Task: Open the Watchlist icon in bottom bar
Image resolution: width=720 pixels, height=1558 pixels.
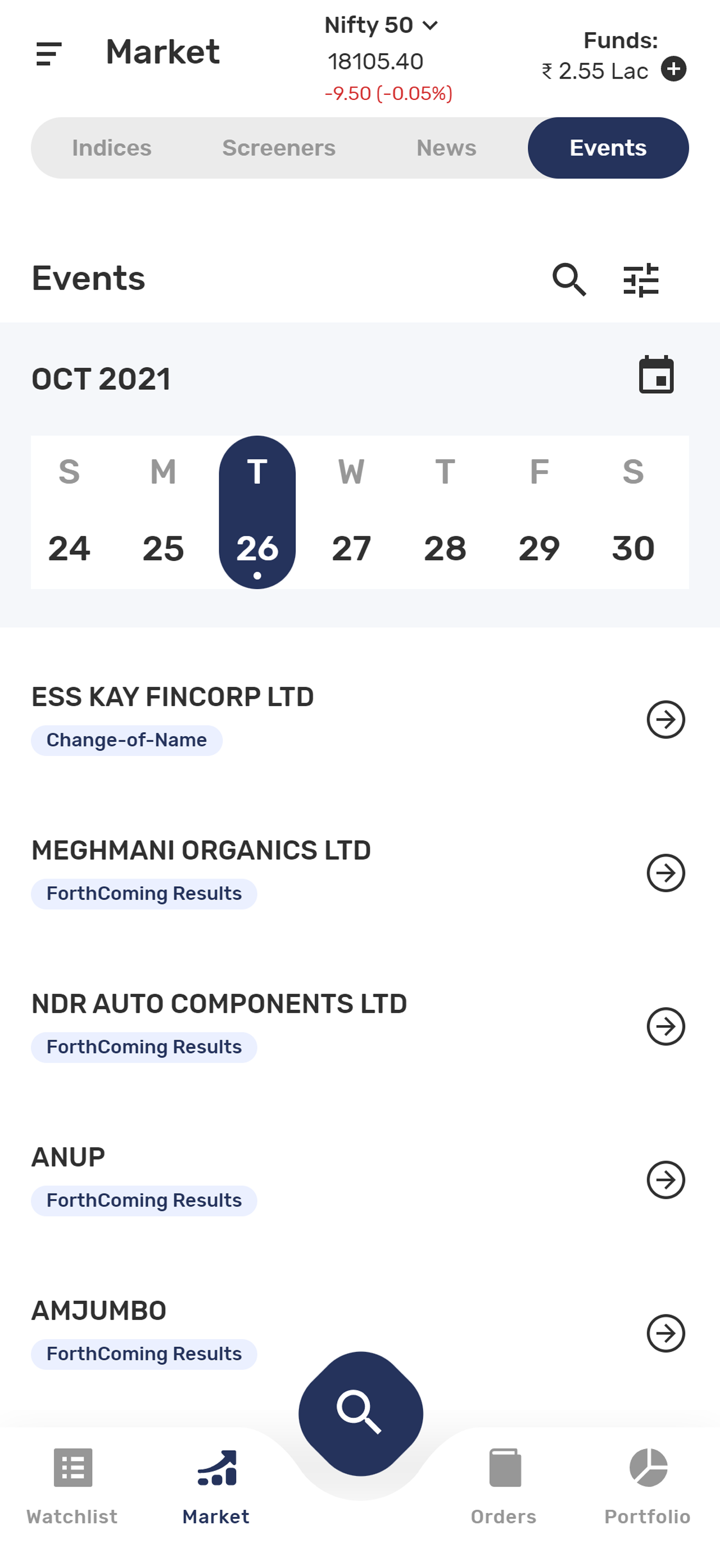Action: pyautogui.click(x=72, y=1468)
